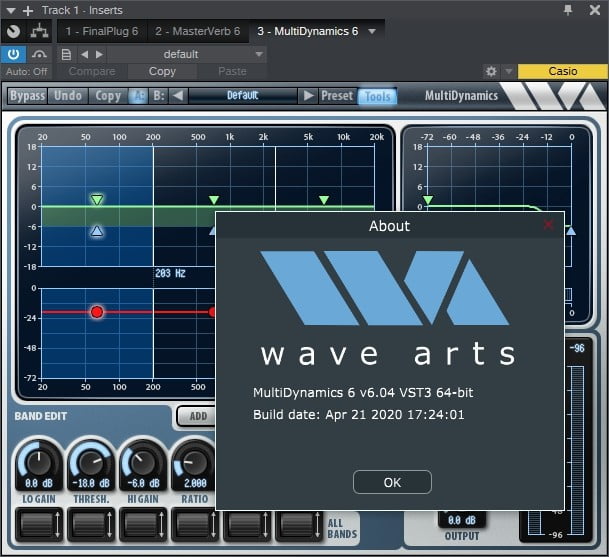Click the THRESH. knob
This screenshot has width=609, height=557.
tap(91, 461)
